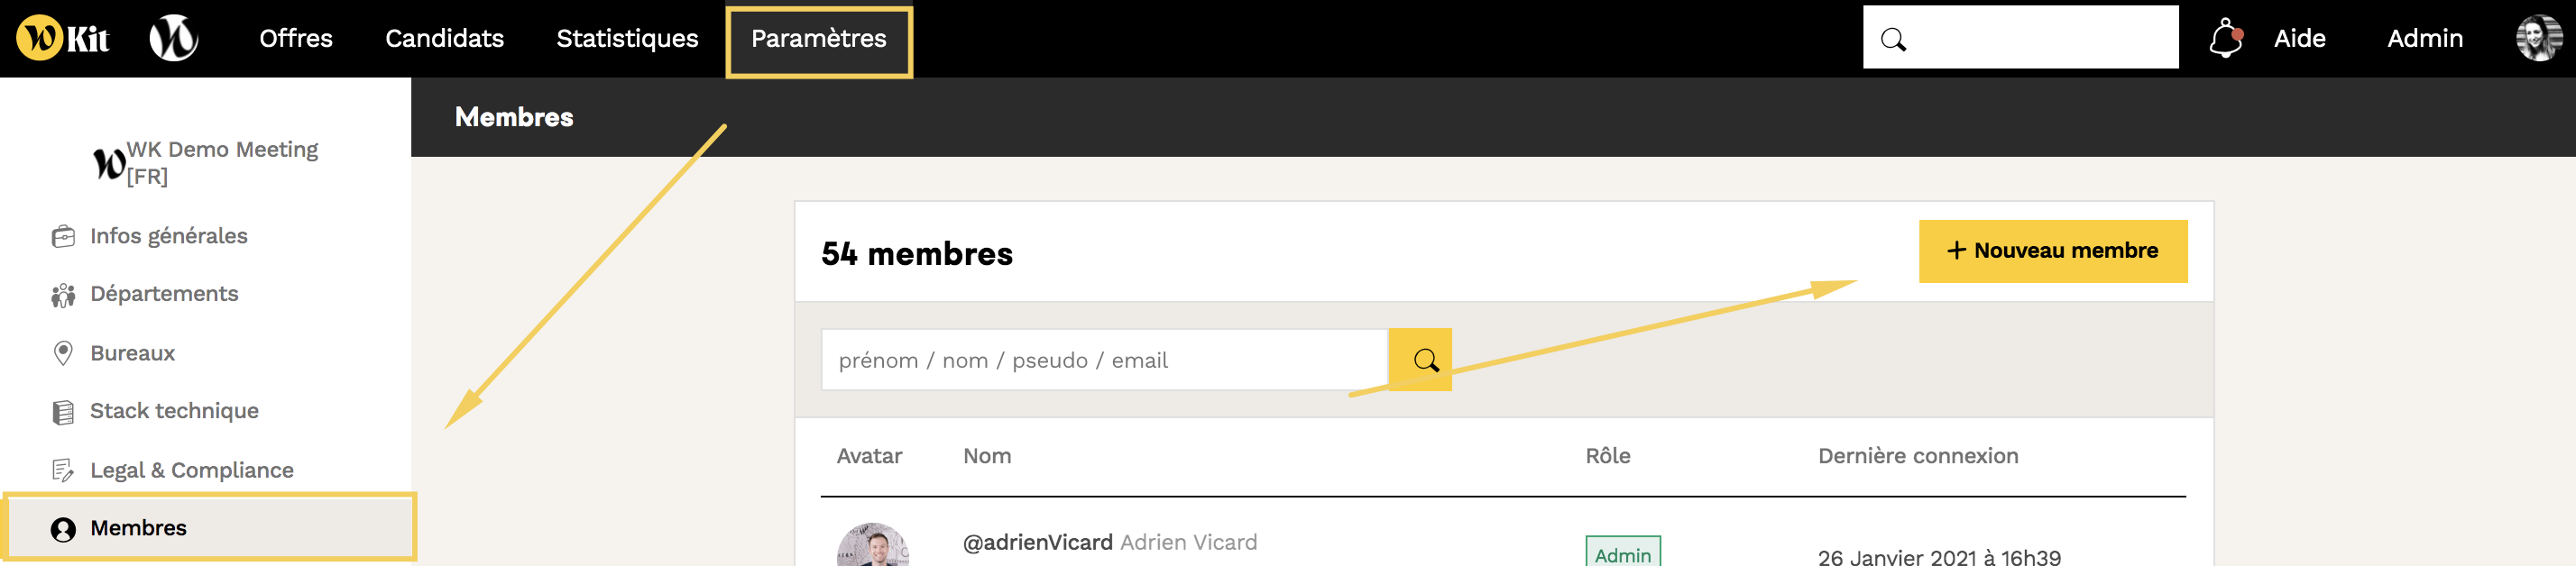
Task: Open the Statistiques tab
Action: click(x=627, y=38)
